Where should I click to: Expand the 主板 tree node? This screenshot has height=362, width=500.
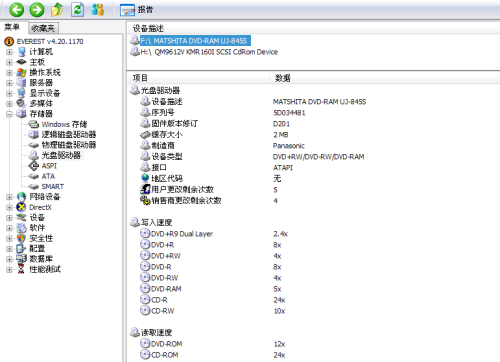tap(9, 62)
